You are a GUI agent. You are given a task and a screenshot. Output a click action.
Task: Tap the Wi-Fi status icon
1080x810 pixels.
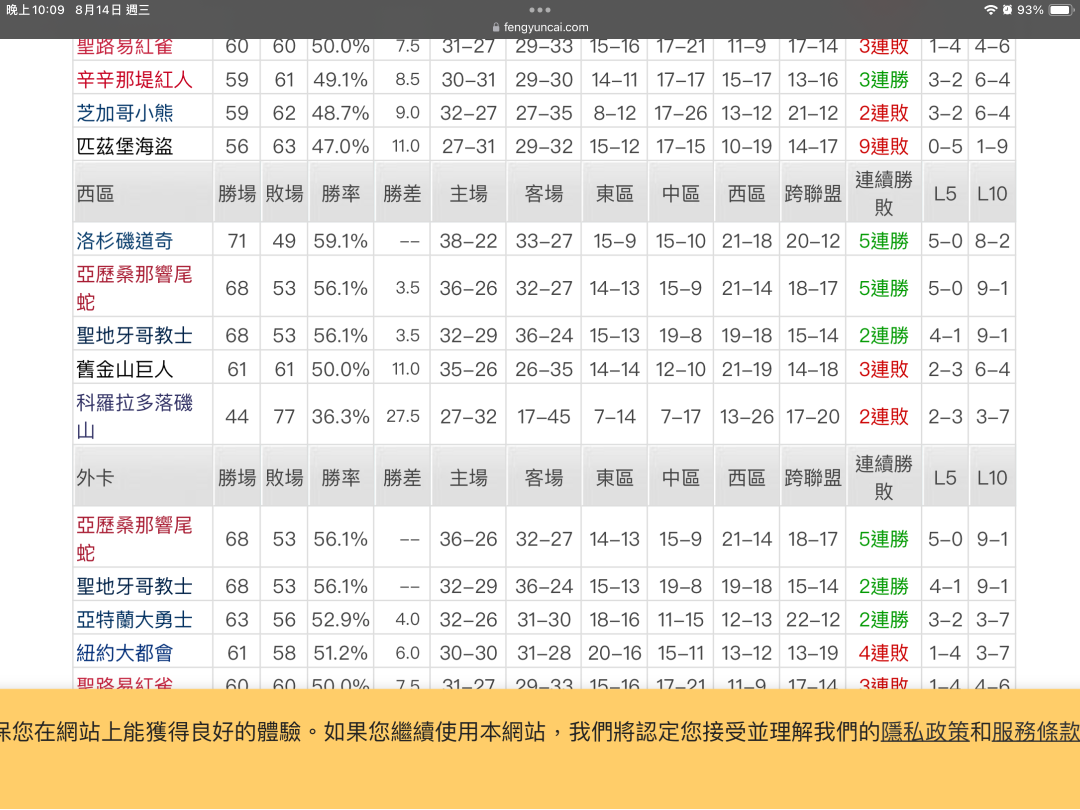[x=990, y=10]
